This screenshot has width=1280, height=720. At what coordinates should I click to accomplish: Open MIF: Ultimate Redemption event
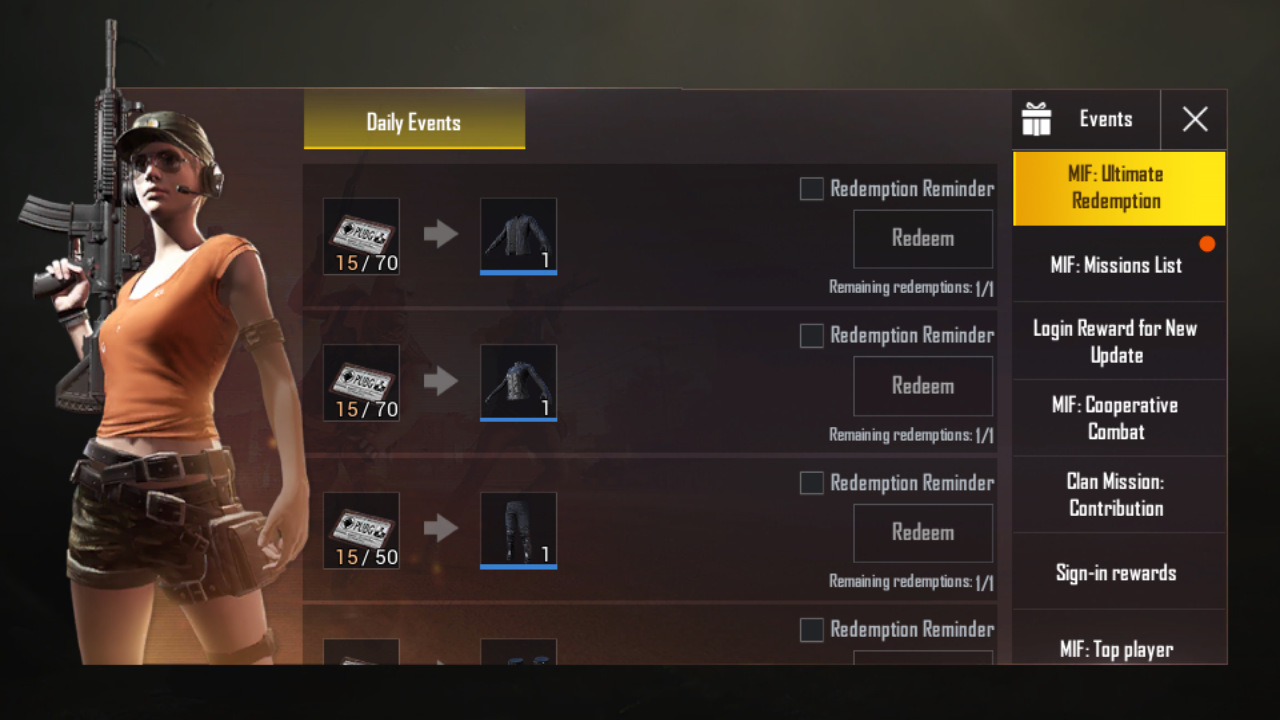coord(1119,188)
